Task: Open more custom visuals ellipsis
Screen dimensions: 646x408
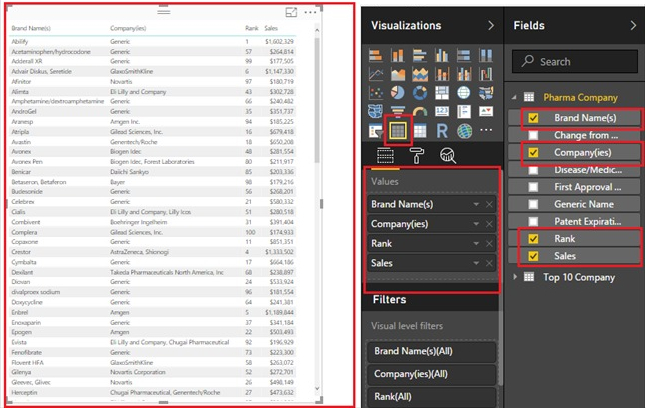Action: (486, 130)
